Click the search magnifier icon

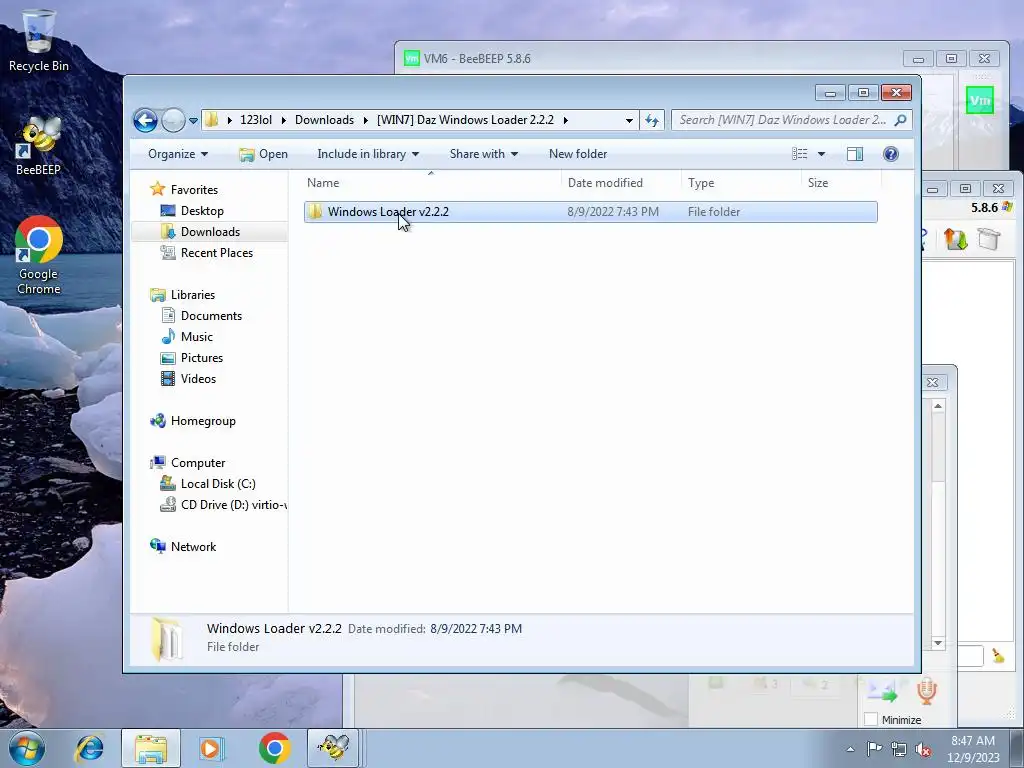901,120
